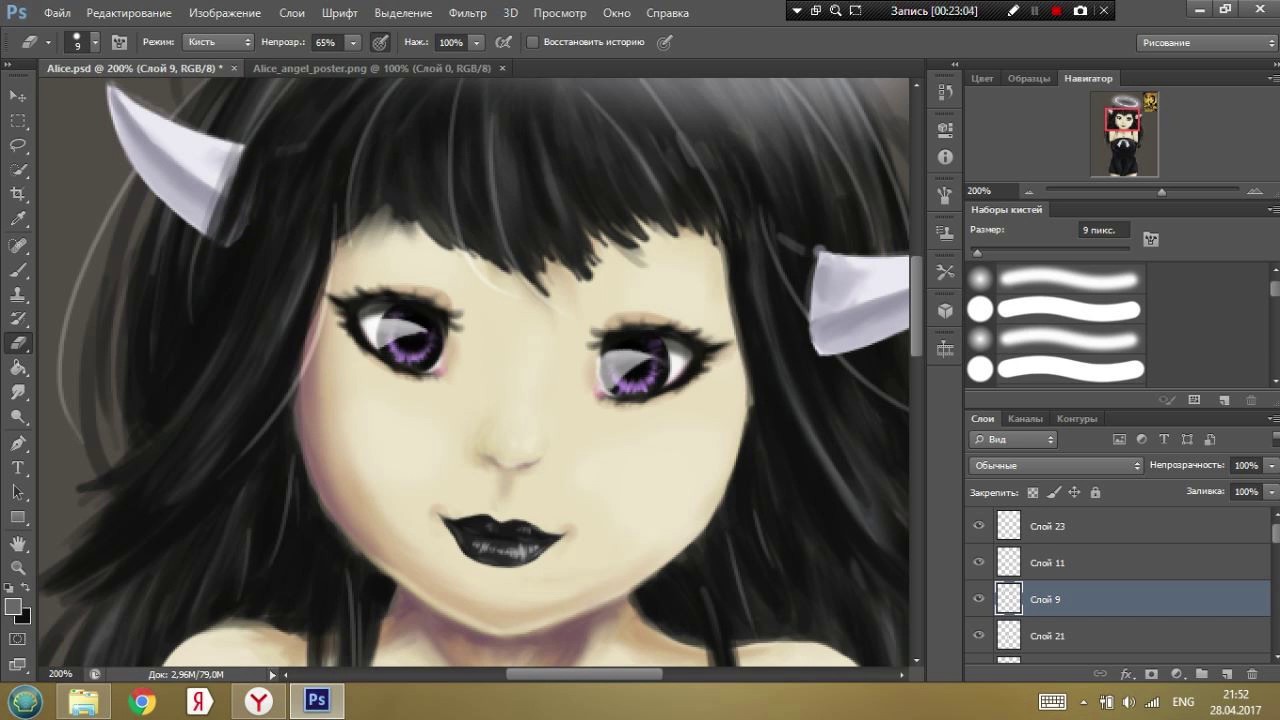Enable Восстановить историю checkbox
Image resolution: width=1280 pixels, height=720 pixels.
(533, 42)
